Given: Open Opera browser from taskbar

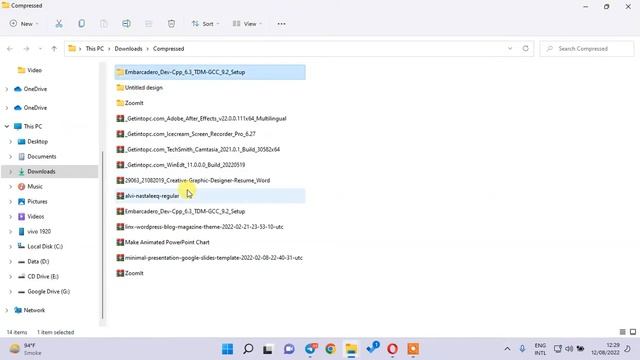Looking at the screenshot, I should click(392, 349).
